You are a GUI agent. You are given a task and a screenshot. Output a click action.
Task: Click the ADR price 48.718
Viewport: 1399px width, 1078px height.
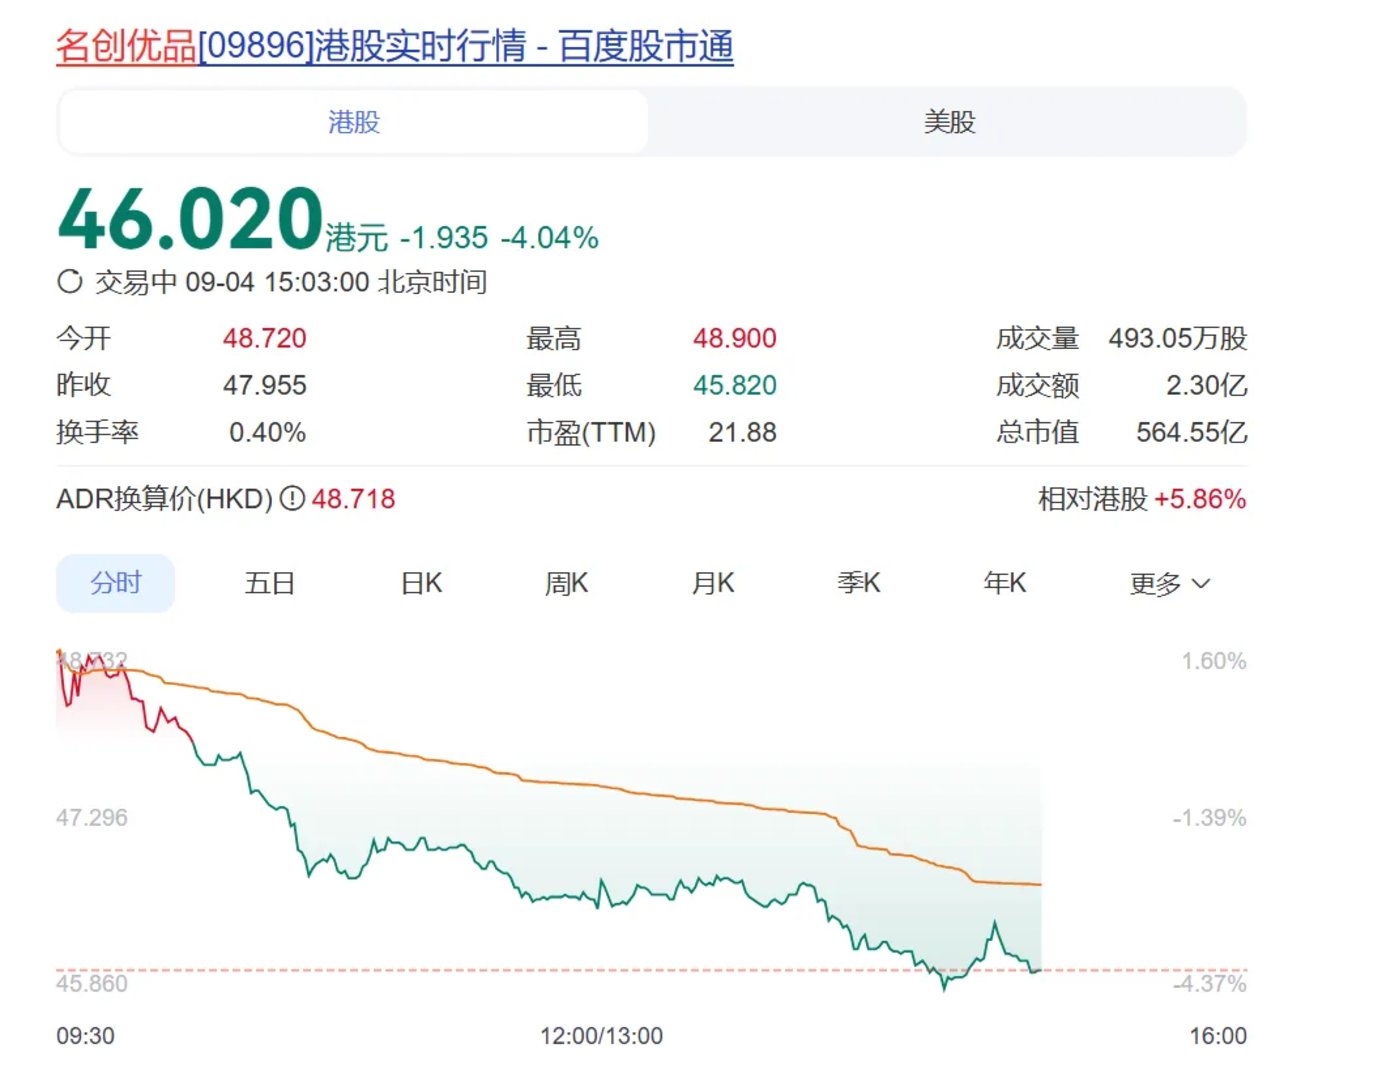pyautogui.click(x=353, y=498)
